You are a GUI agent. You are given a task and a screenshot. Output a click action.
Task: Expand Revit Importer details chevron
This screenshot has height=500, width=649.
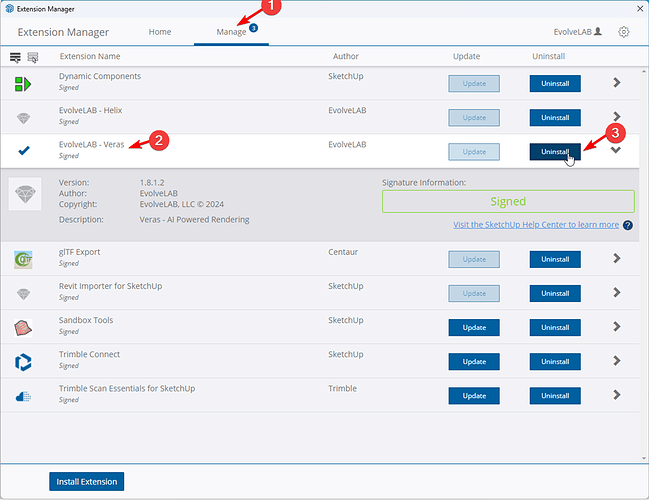pyautogui.click(x=616, y=293)
